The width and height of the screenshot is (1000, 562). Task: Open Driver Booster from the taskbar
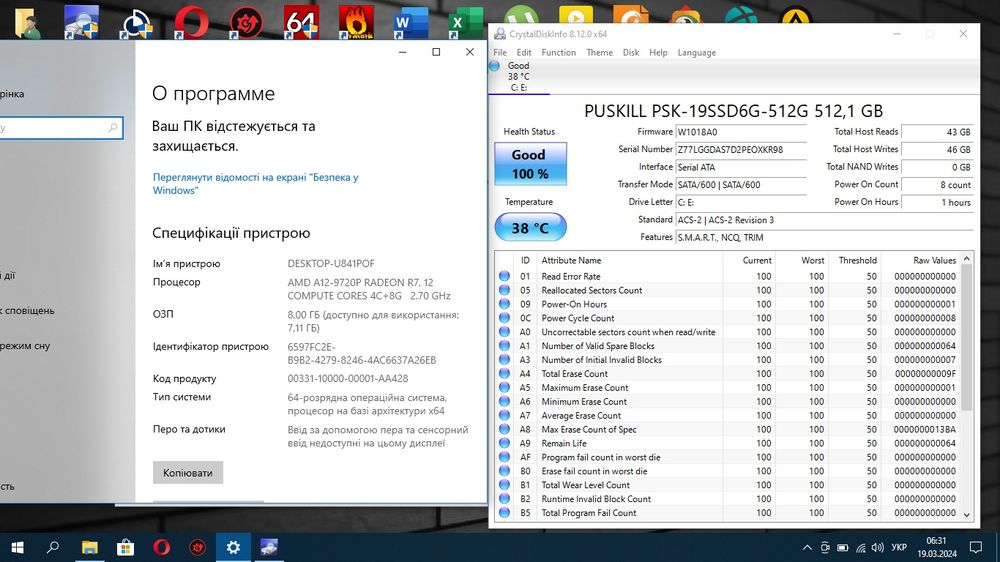click(x=197, y=547)
